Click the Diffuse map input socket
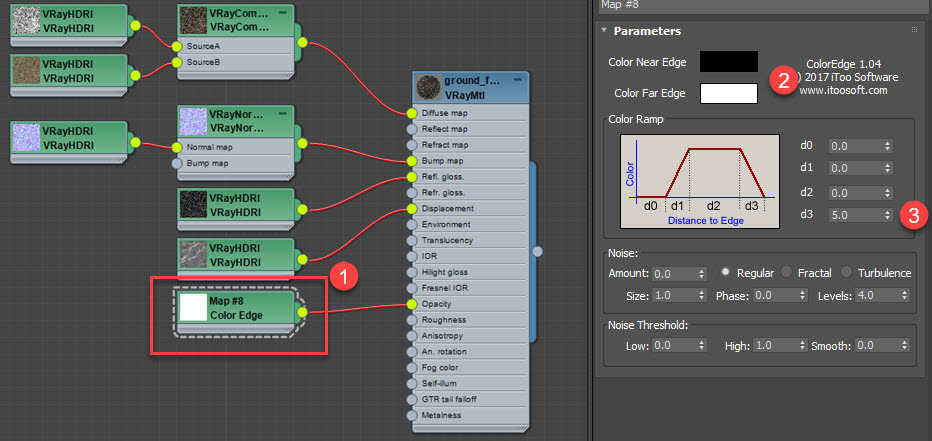Screen dimensions: 932x441 tap(412, 113)
